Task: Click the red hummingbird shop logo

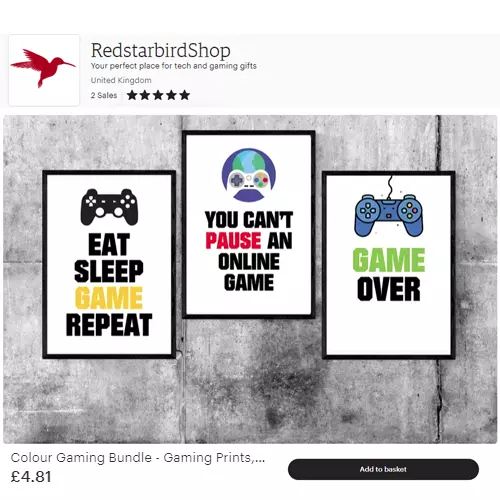Action: [44, 70]
